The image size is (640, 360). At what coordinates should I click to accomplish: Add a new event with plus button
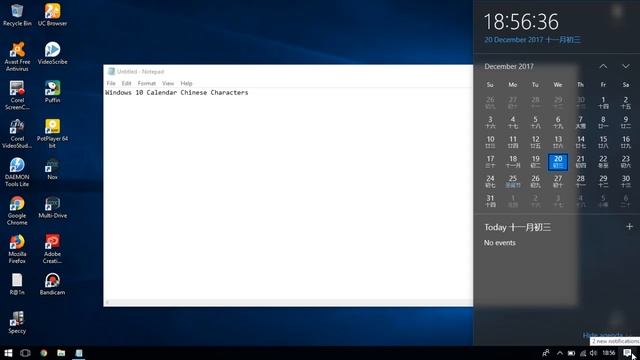click(x=629, y=227)
